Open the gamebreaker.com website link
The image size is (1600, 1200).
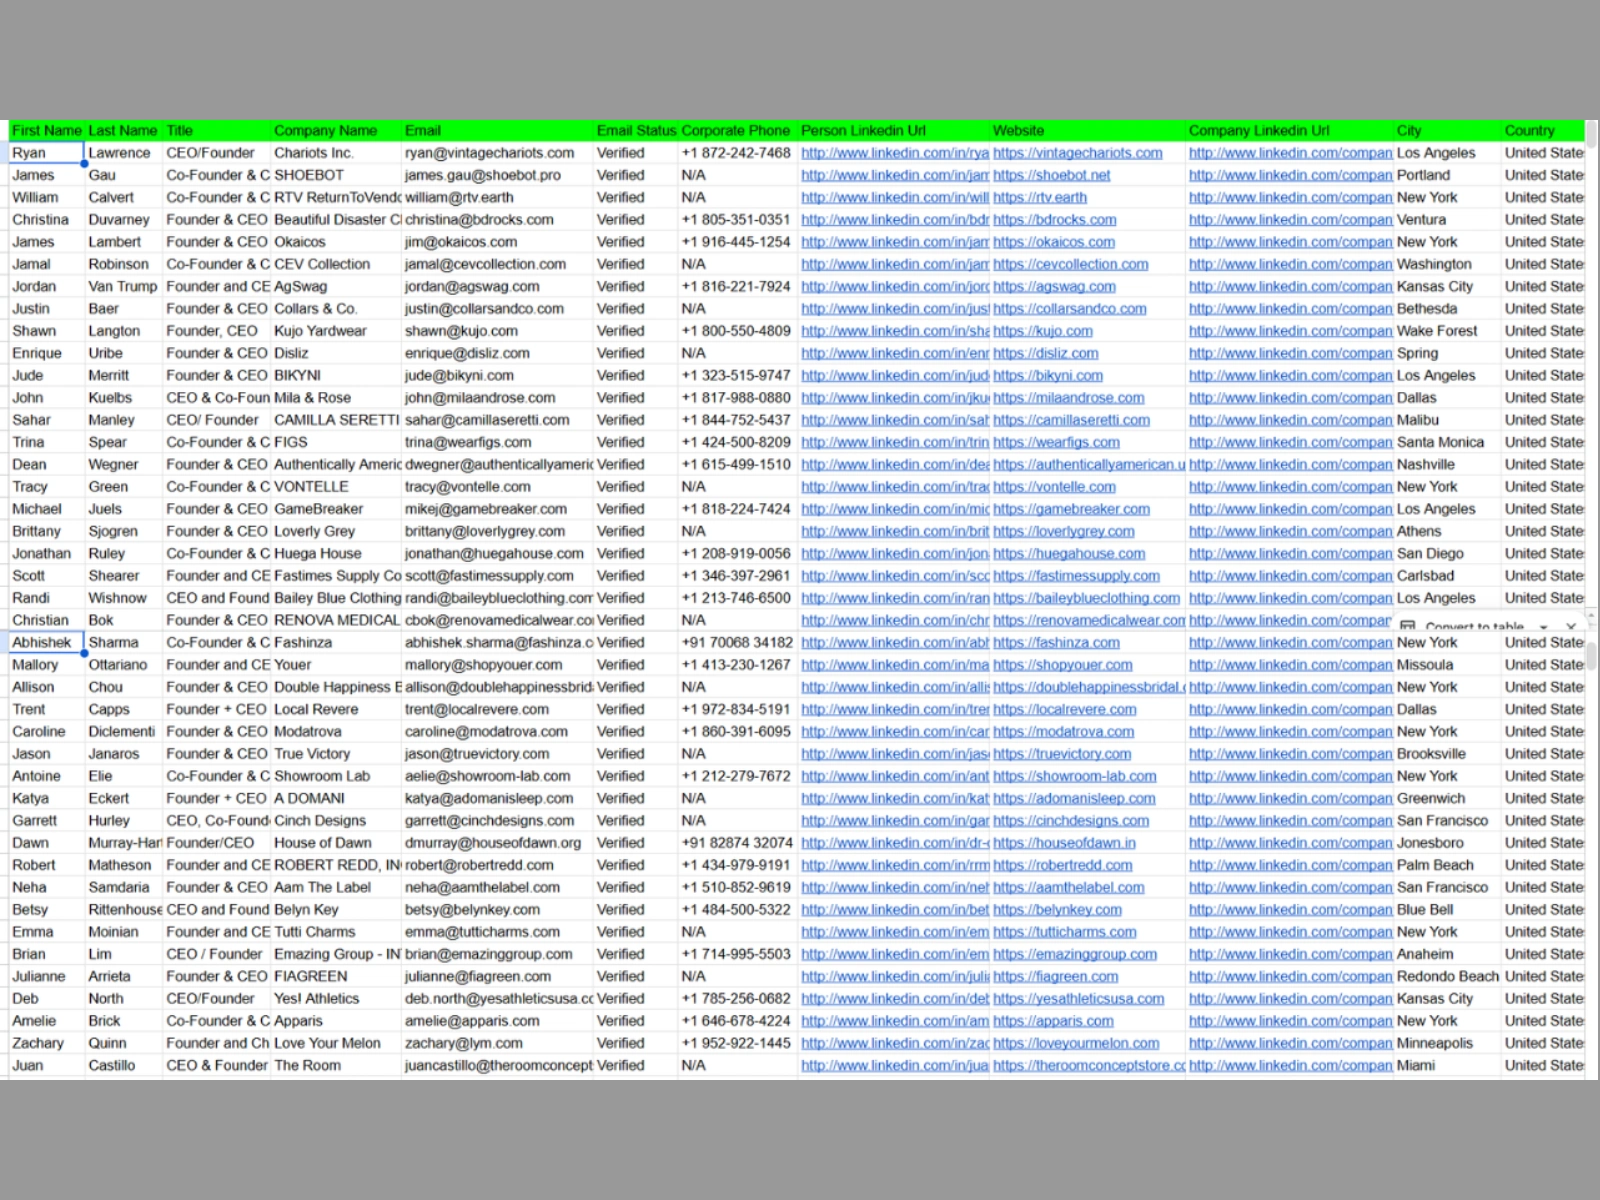(1071, 509)
